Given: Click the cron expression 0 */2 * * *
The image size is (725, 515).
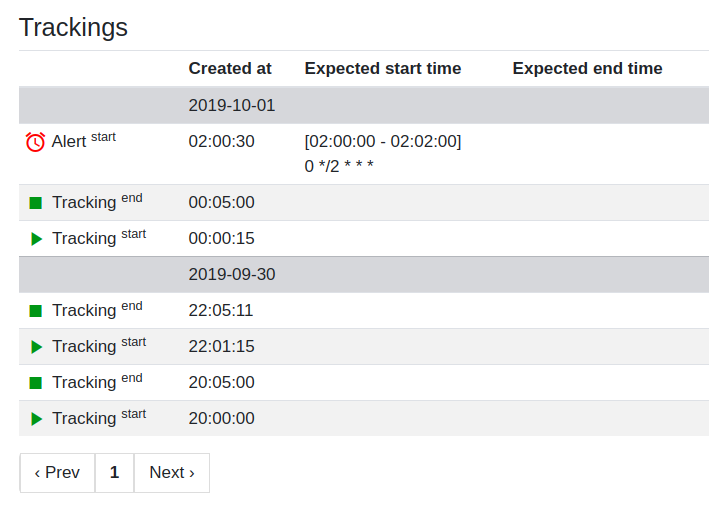Looking at the screenshot, I should pos(339,166).
